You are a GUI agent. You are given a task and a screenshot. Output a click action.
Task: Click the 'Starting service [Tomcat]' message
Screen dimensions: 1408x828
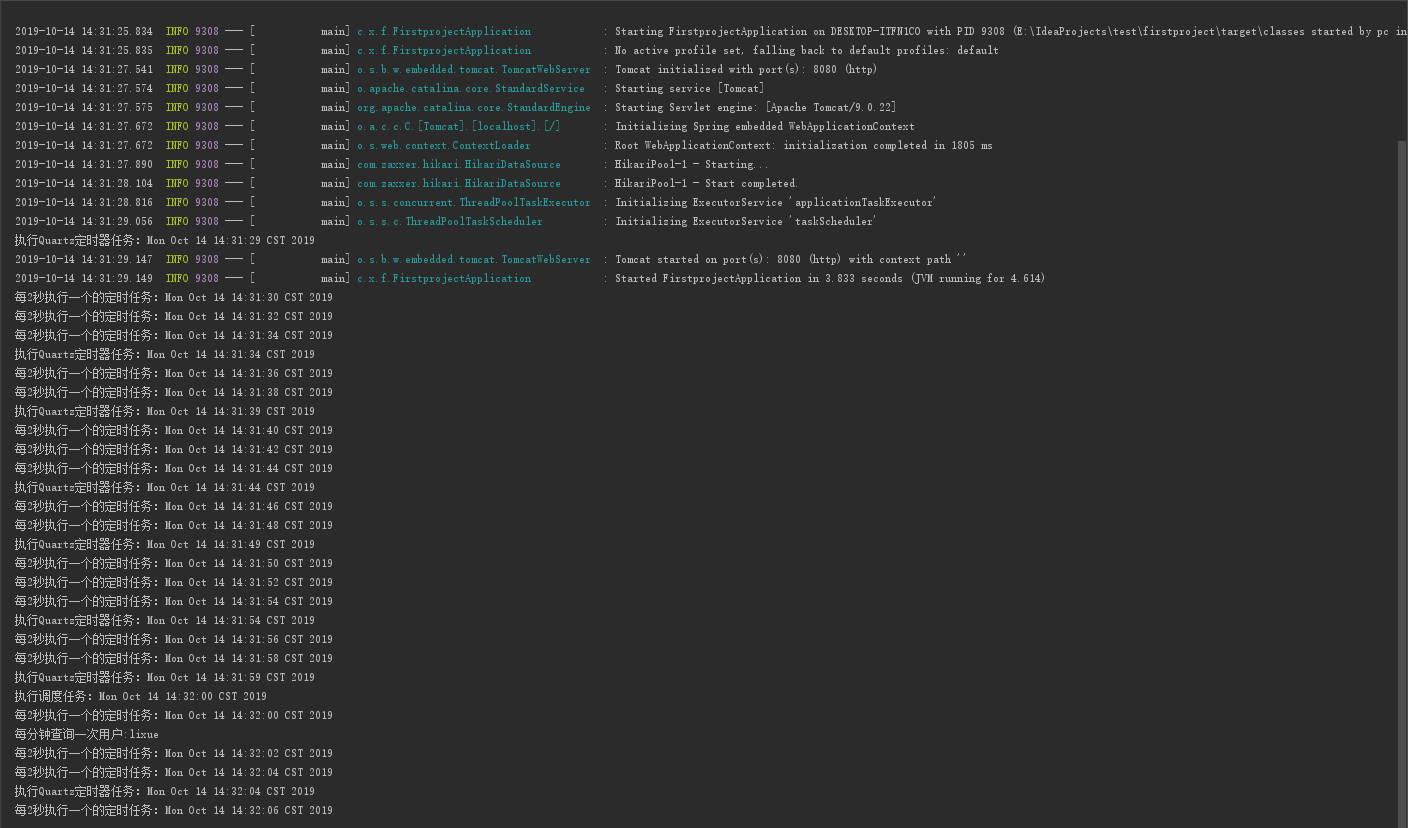point(690,89)
